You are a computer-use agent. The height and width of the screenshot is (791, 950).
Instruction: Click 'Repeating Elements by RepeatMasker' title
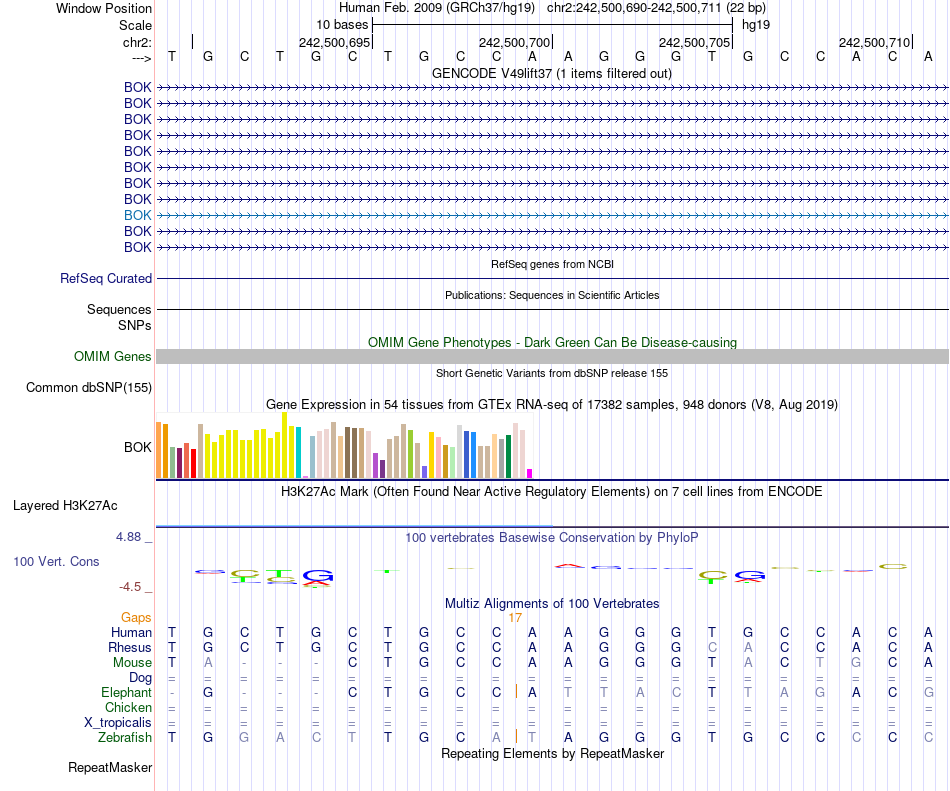point(553,753)
